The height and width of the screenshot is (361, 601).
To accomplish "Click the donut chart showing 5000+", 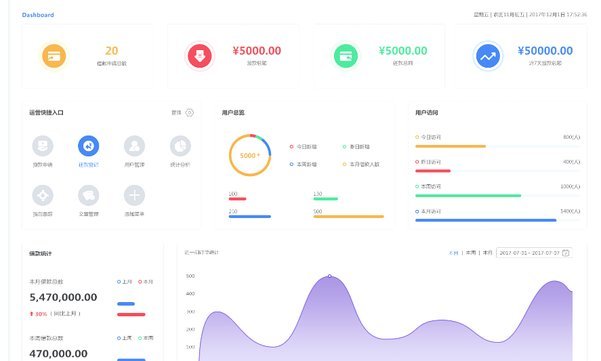I will (x=250, y=155).
